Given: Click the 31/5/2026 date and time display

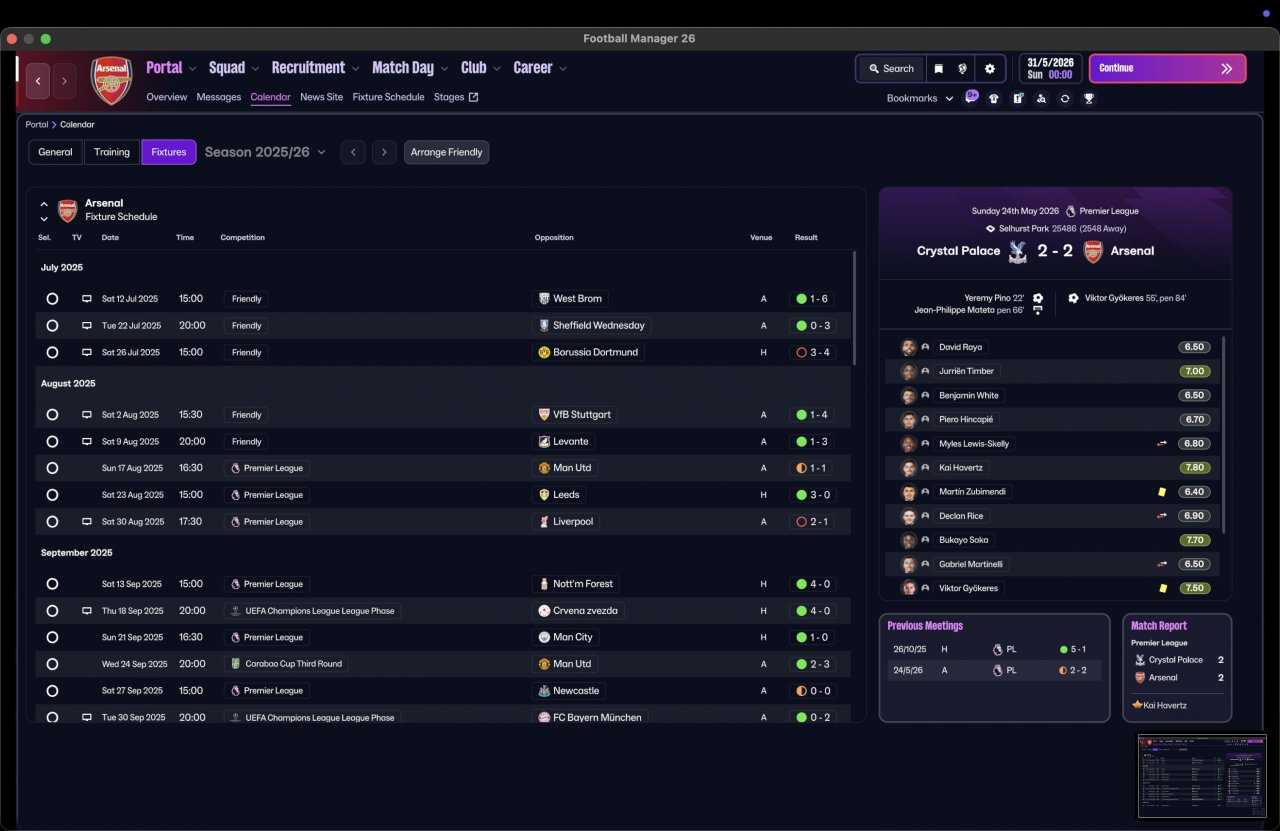Looking at the screenshot, I should (1050, 68).
